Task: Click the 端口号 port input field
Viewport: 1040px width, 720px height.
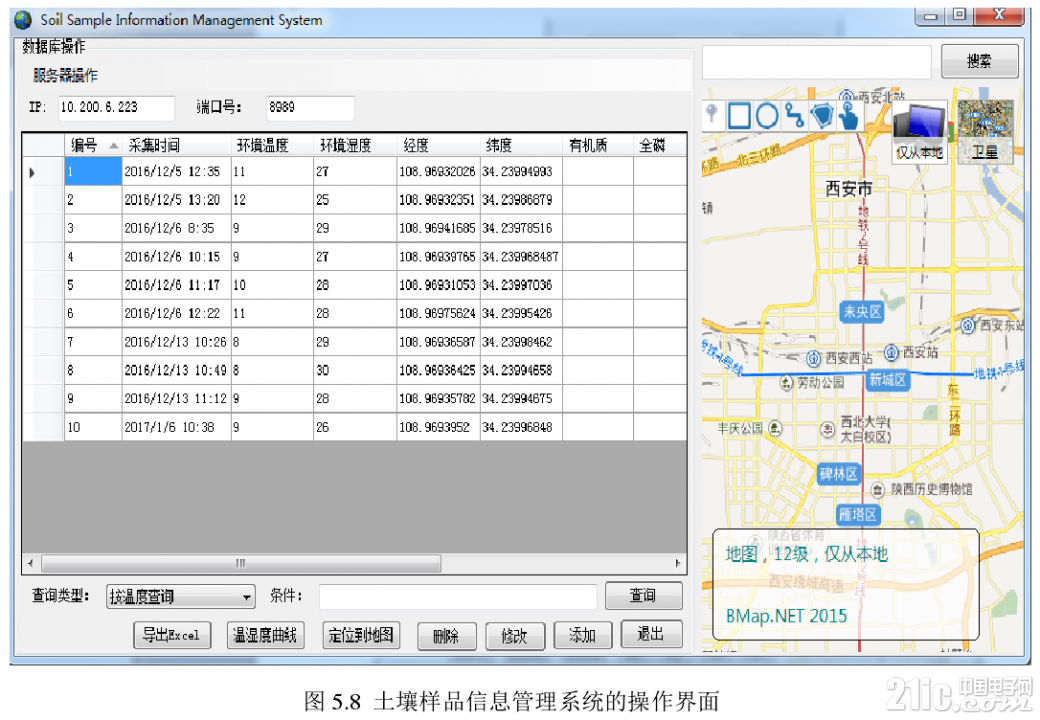Action: 310,107
